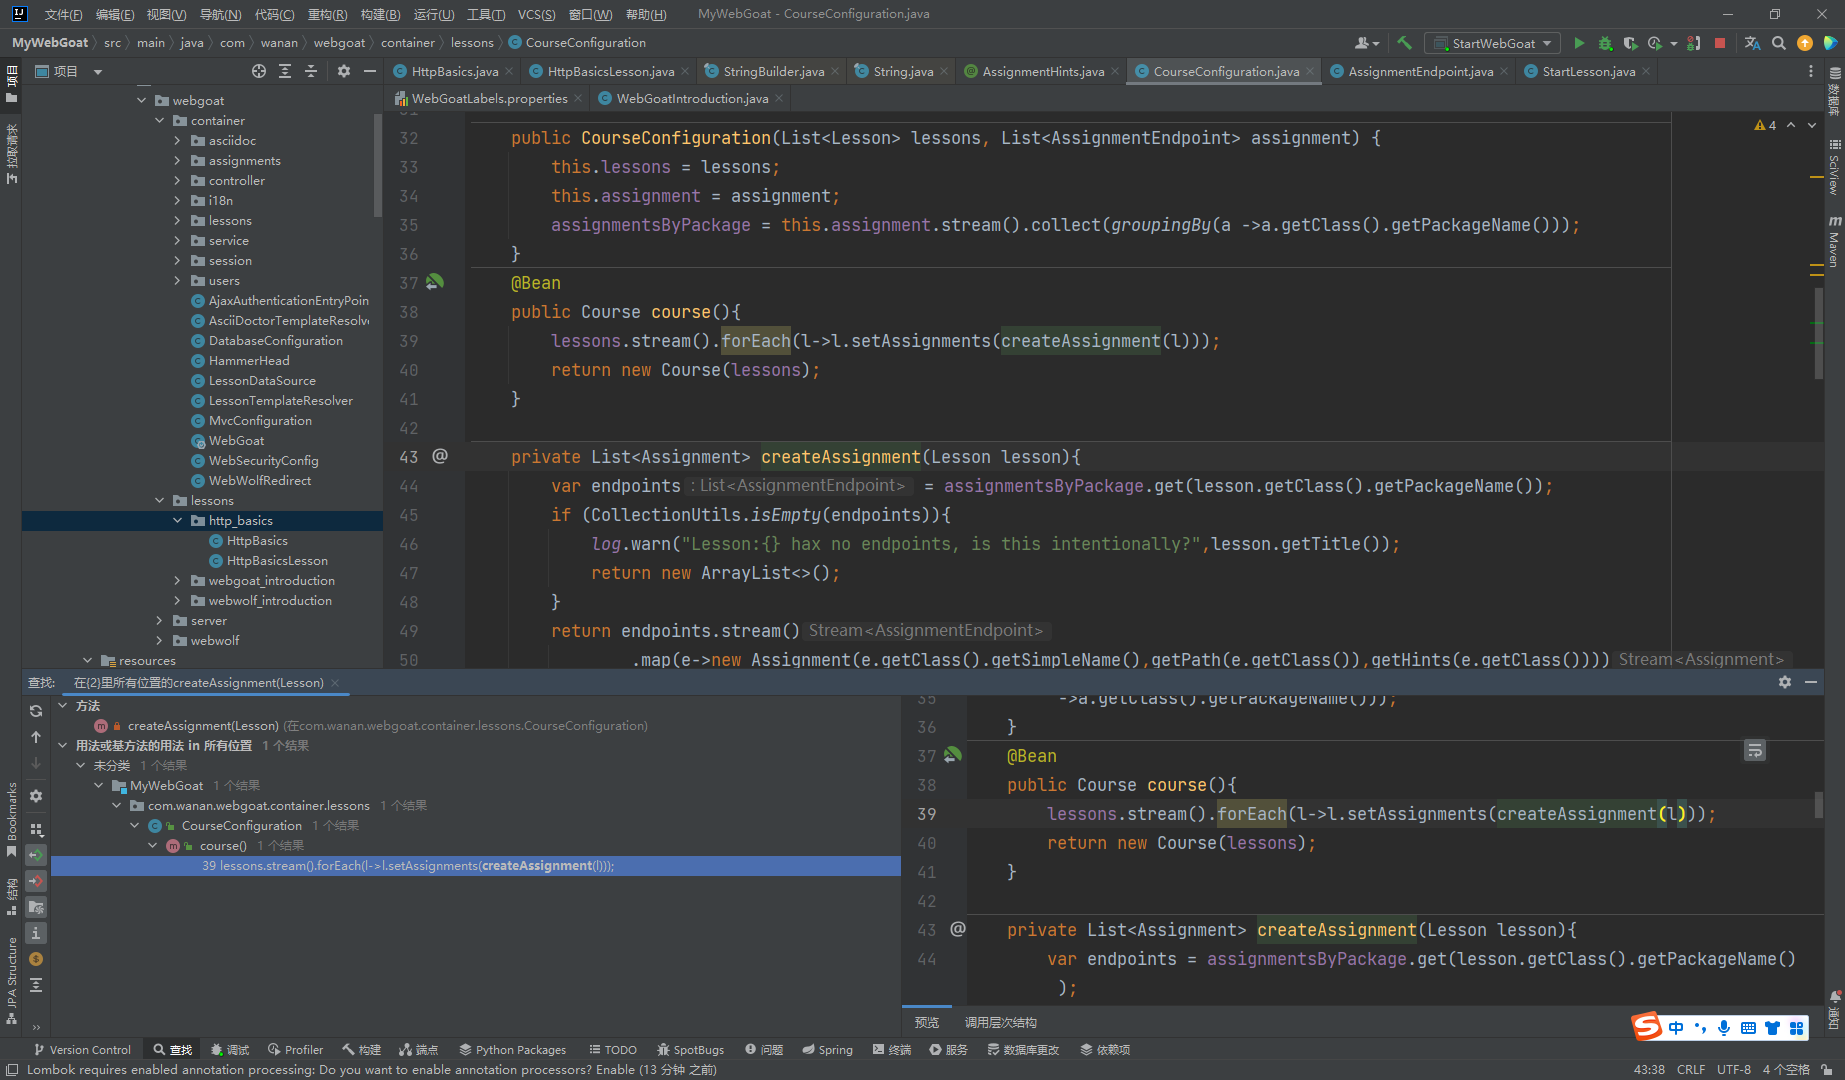Expand the assignments folder
Screen dimensions: 1845x1080
[x=177, y=160]
